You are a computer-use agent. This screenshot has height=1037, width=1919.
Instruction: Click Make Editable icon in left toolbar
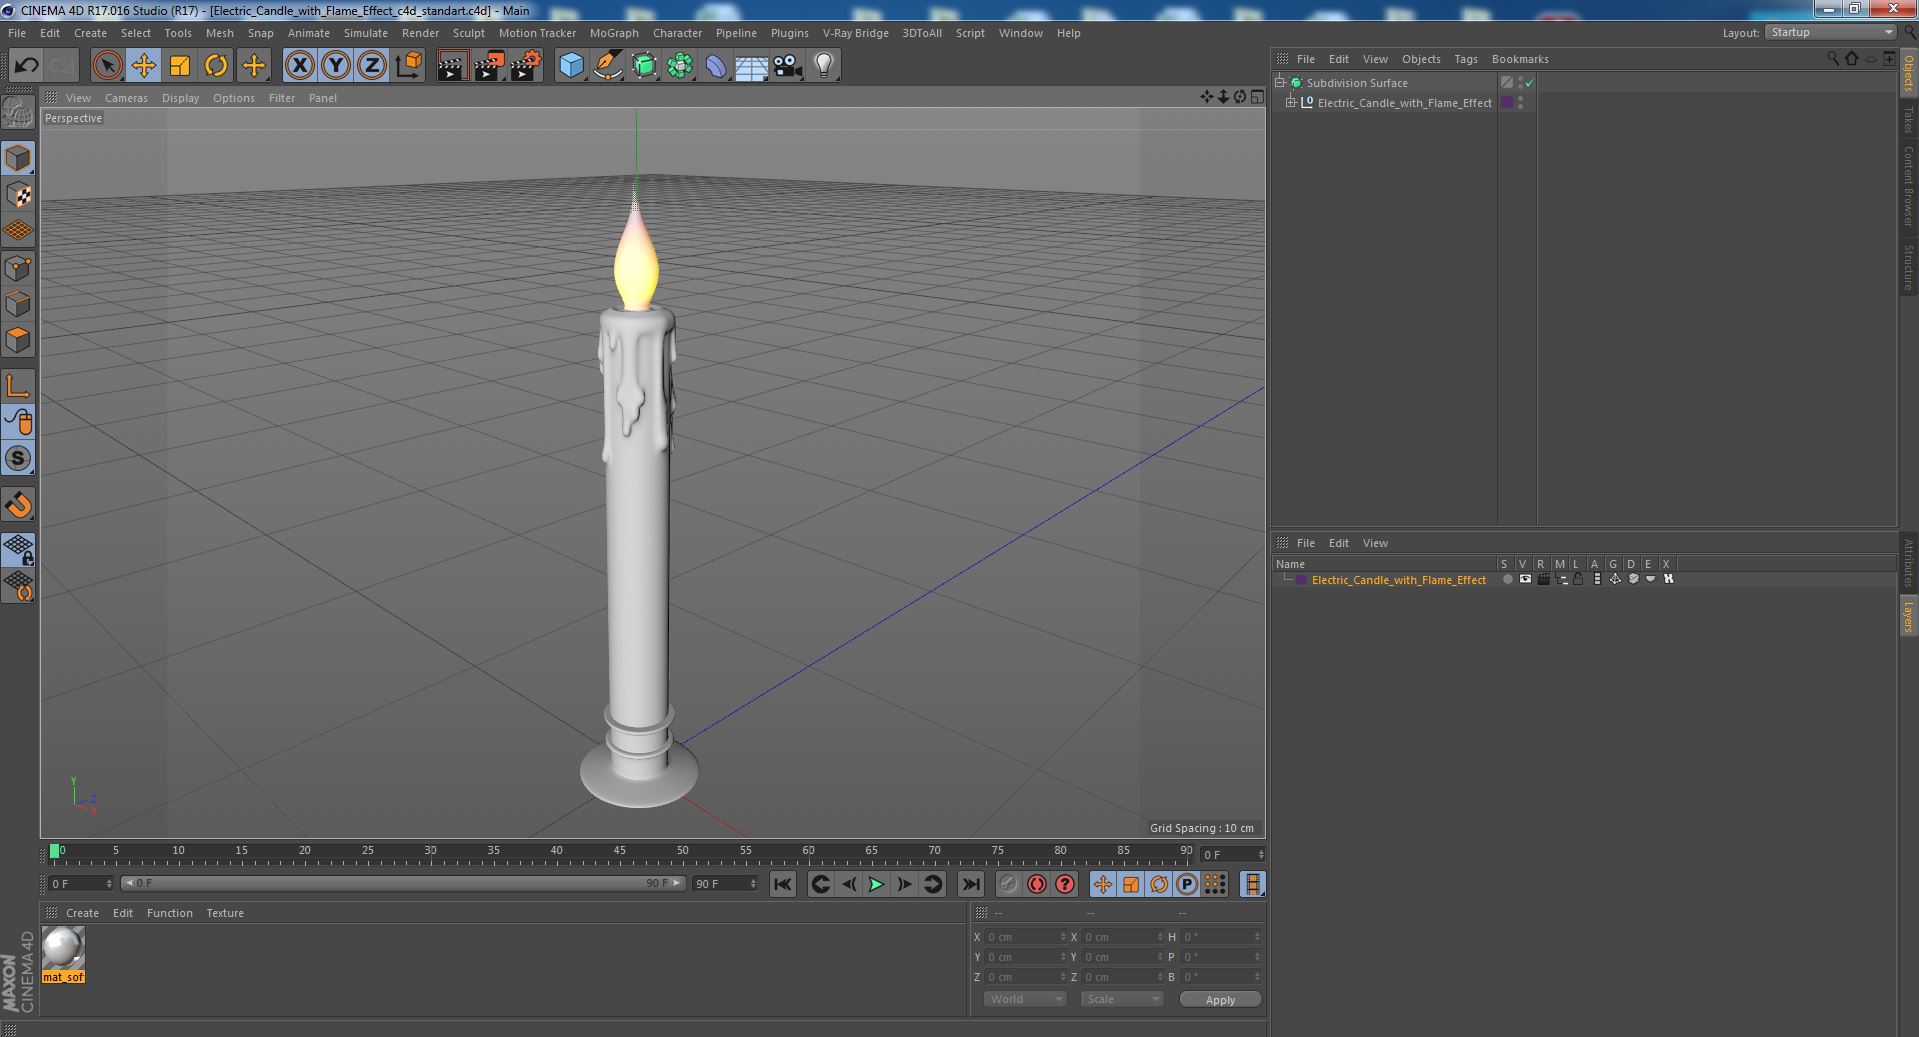pos(18,111)
